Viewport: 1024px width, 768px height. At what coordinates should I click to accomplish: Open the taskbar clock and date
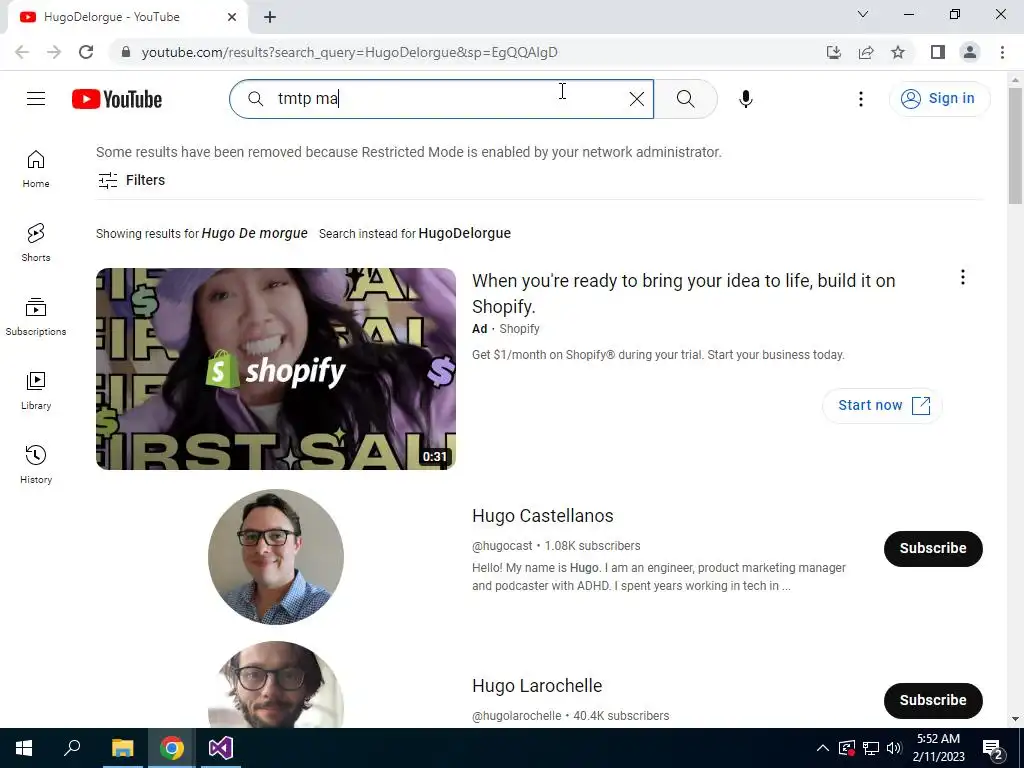938,748
